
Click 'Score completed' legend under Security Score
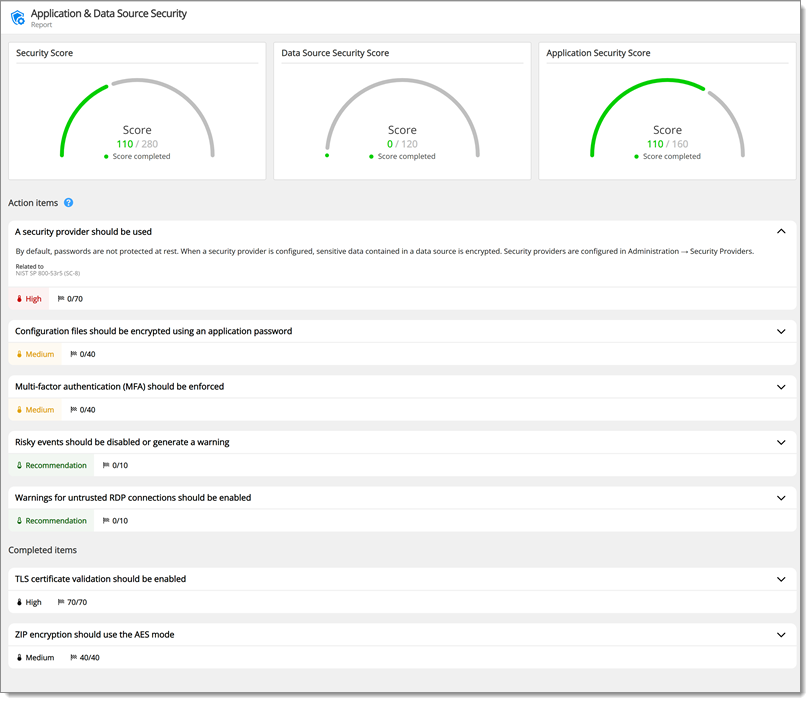137,156
